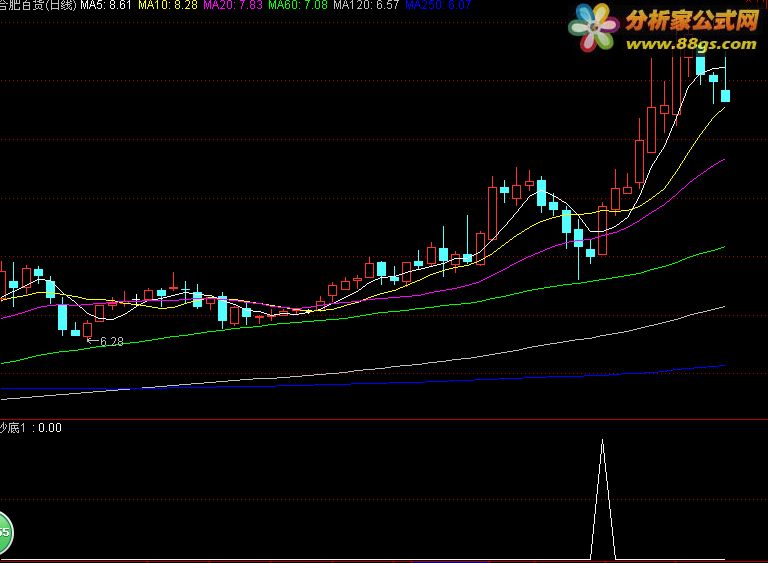Click the MA60: 7.08 indicator label

pyautogui.click(x=298, y=5)
